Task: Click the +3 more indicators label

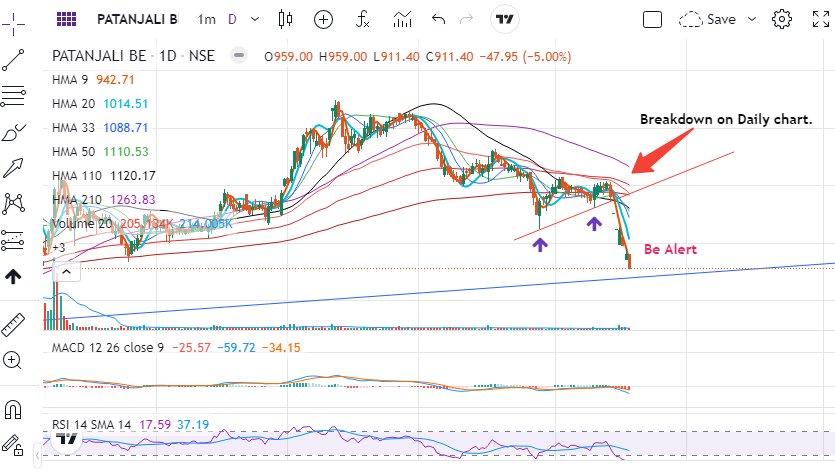Action: tap(58, 248)
